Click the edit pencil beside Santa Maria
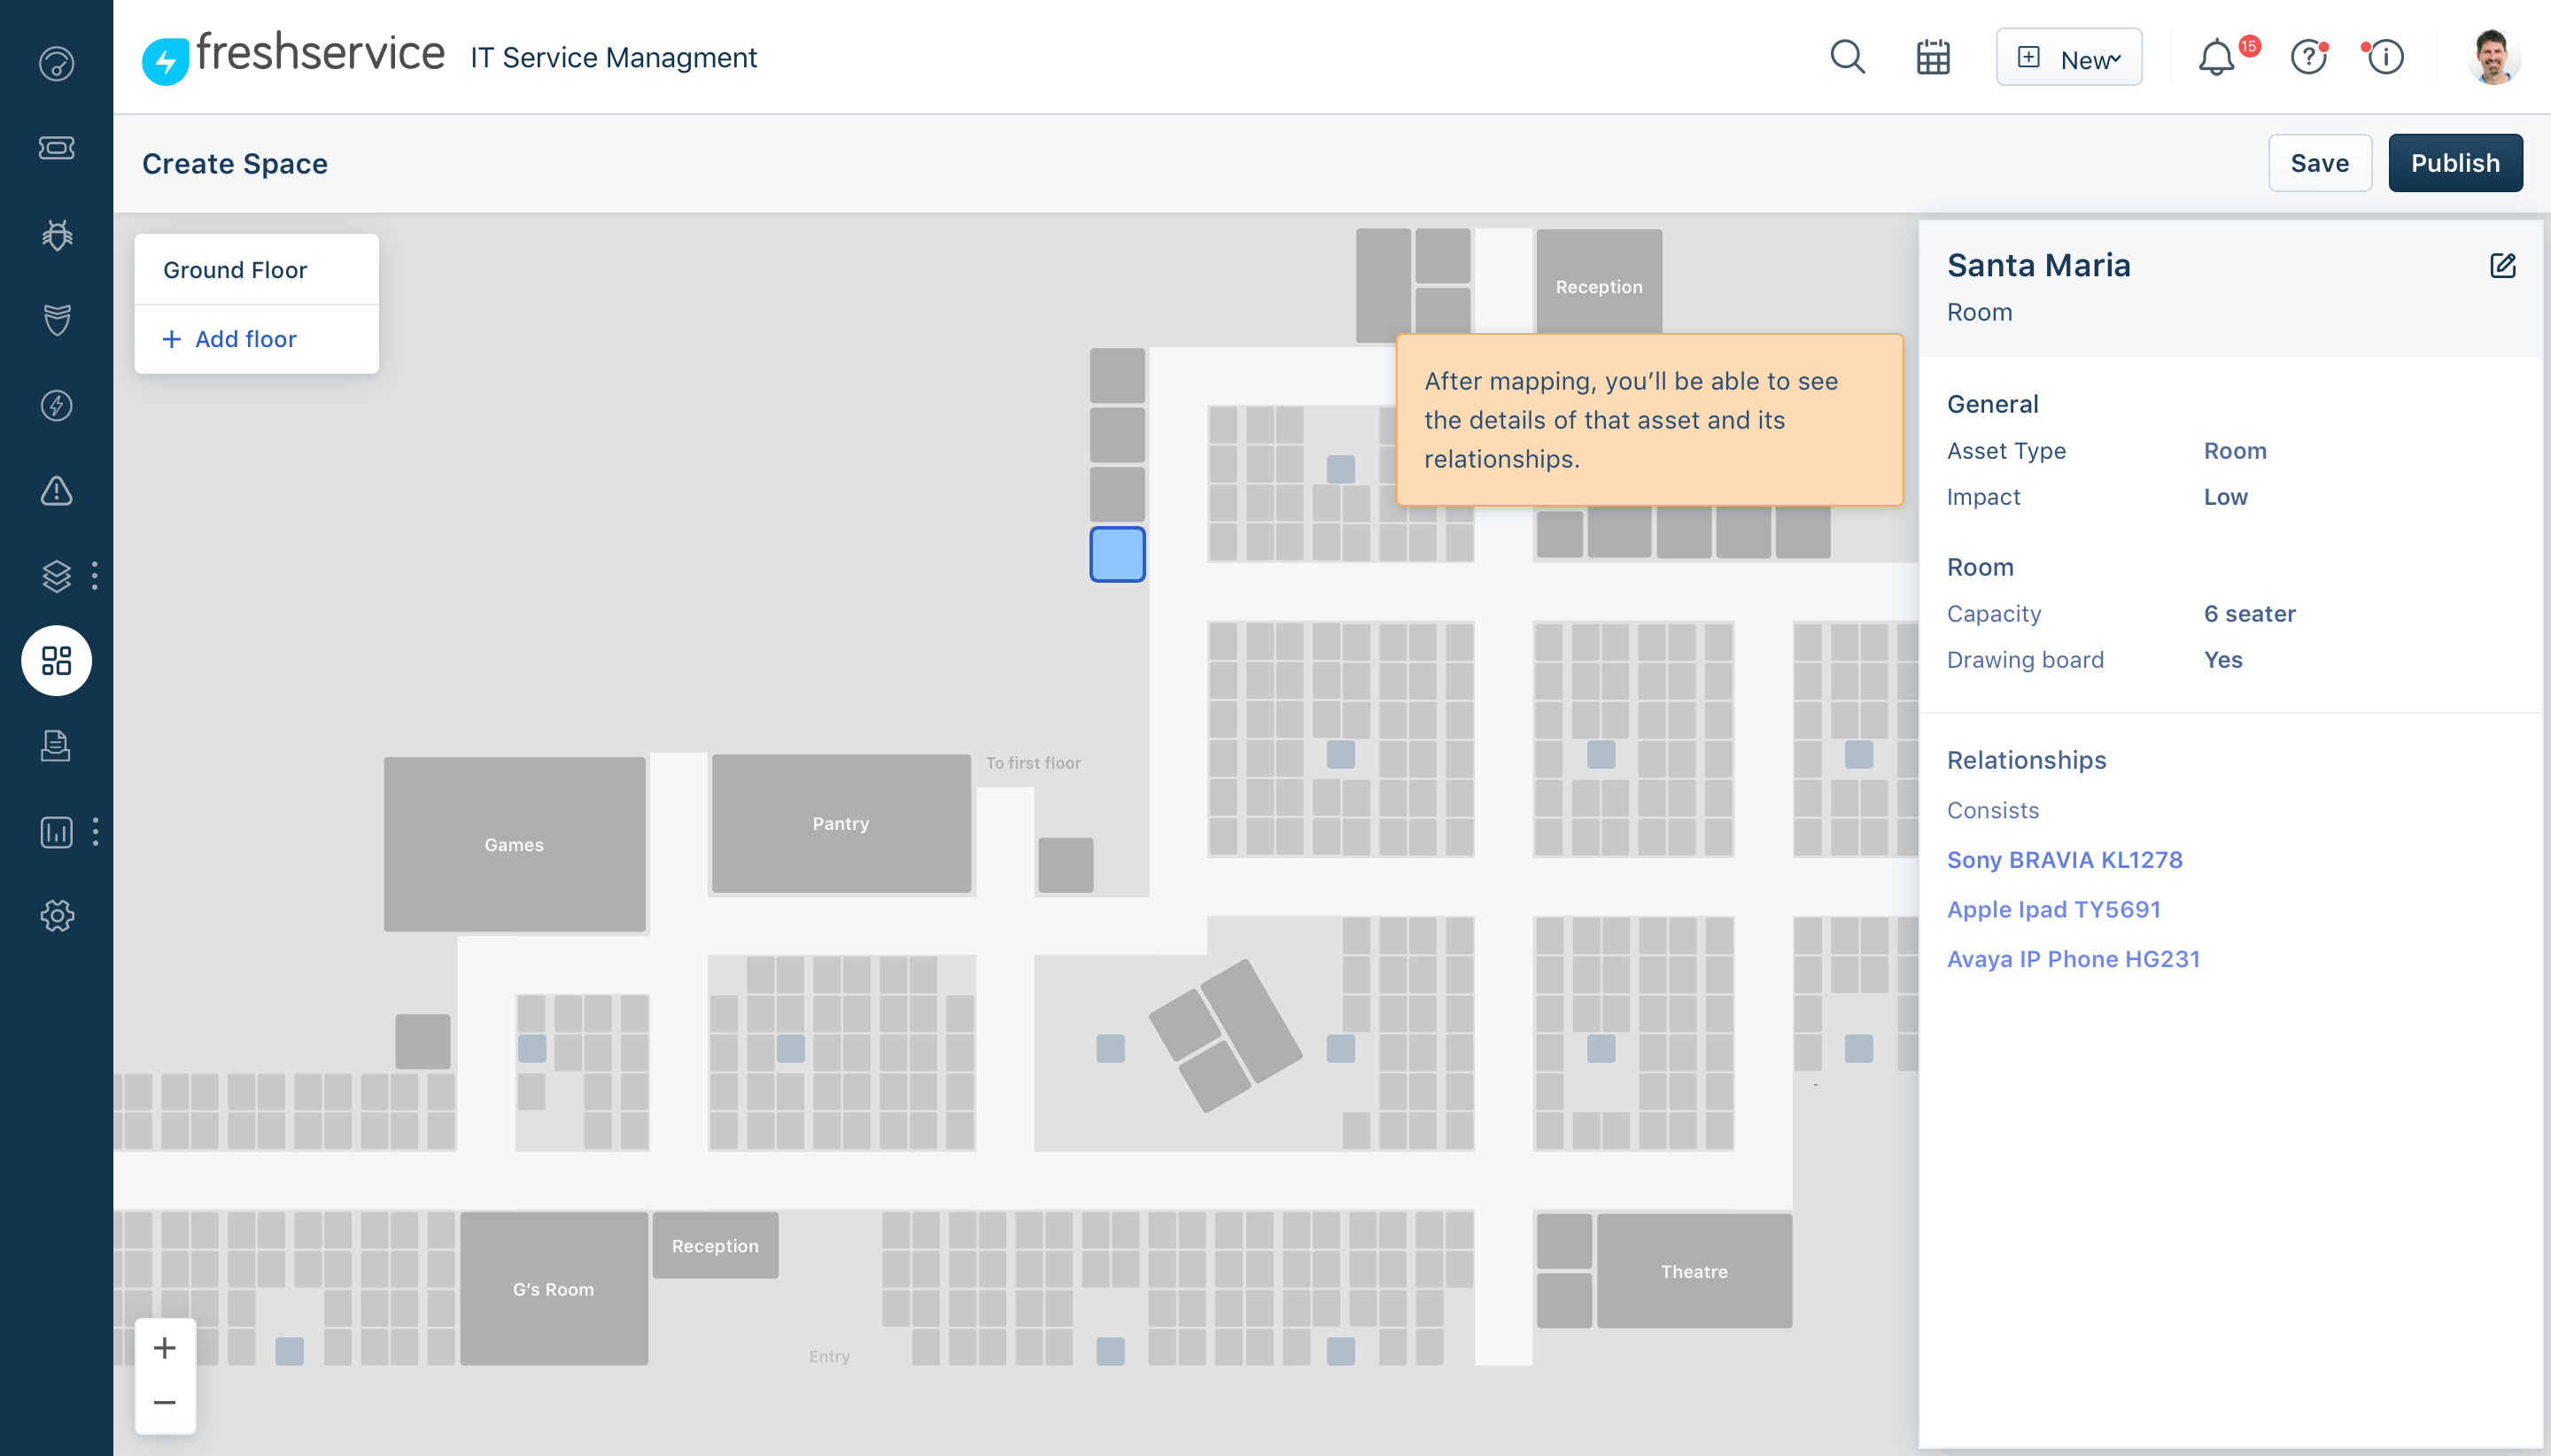Viewport: 2551px width, 1456px height. click(x=2504, y=265)
